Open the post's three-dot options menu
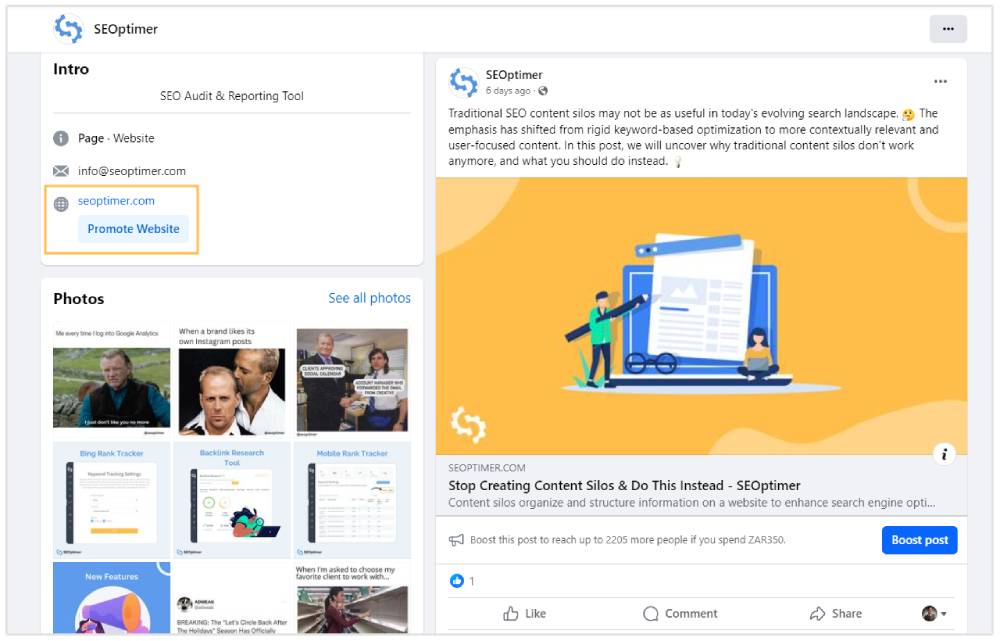Viewport: 1000px width, 641px height. click(x=941, y=81)
